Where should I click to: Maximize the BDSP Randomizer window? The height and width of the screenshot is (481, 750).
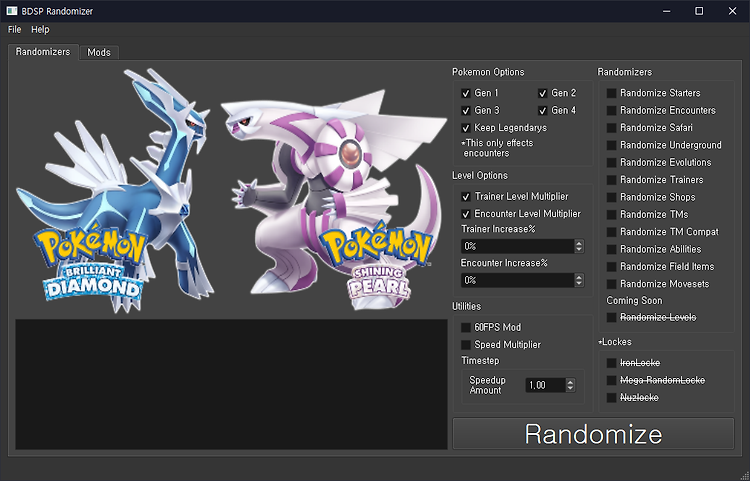pyautogui.click(x=699, y=11)
